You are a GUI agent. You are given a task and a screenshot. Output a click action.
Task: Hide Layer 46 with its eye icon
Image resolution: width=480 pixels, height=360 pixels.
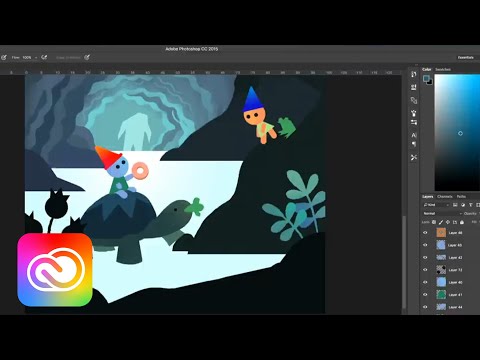tap(425, 233)
